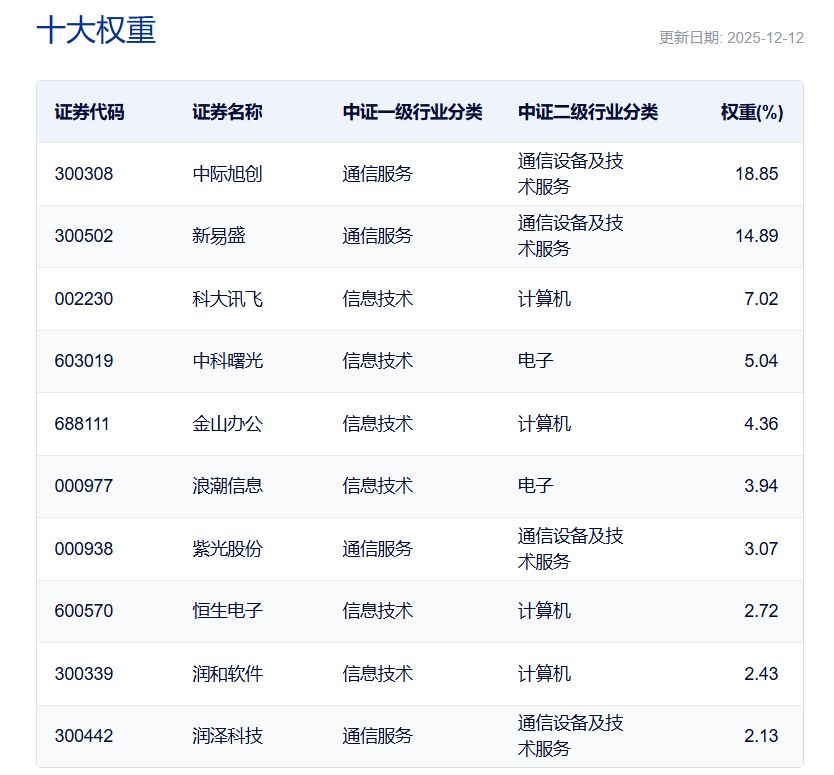Select security code 000938
Viewport: 834px width, 775px height.
(x=84, y=549)
